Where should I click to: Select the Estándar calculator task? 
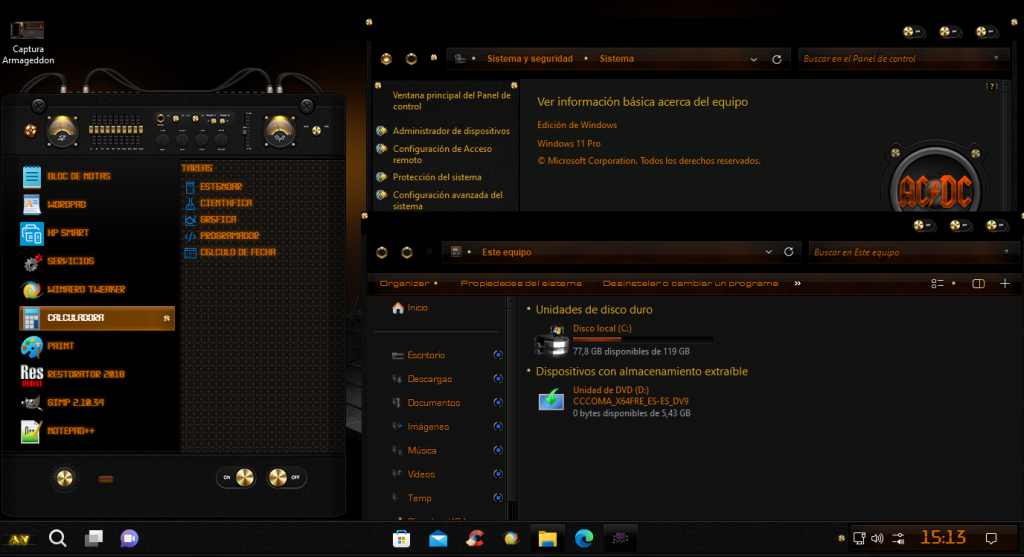click(x=214, y=187)
